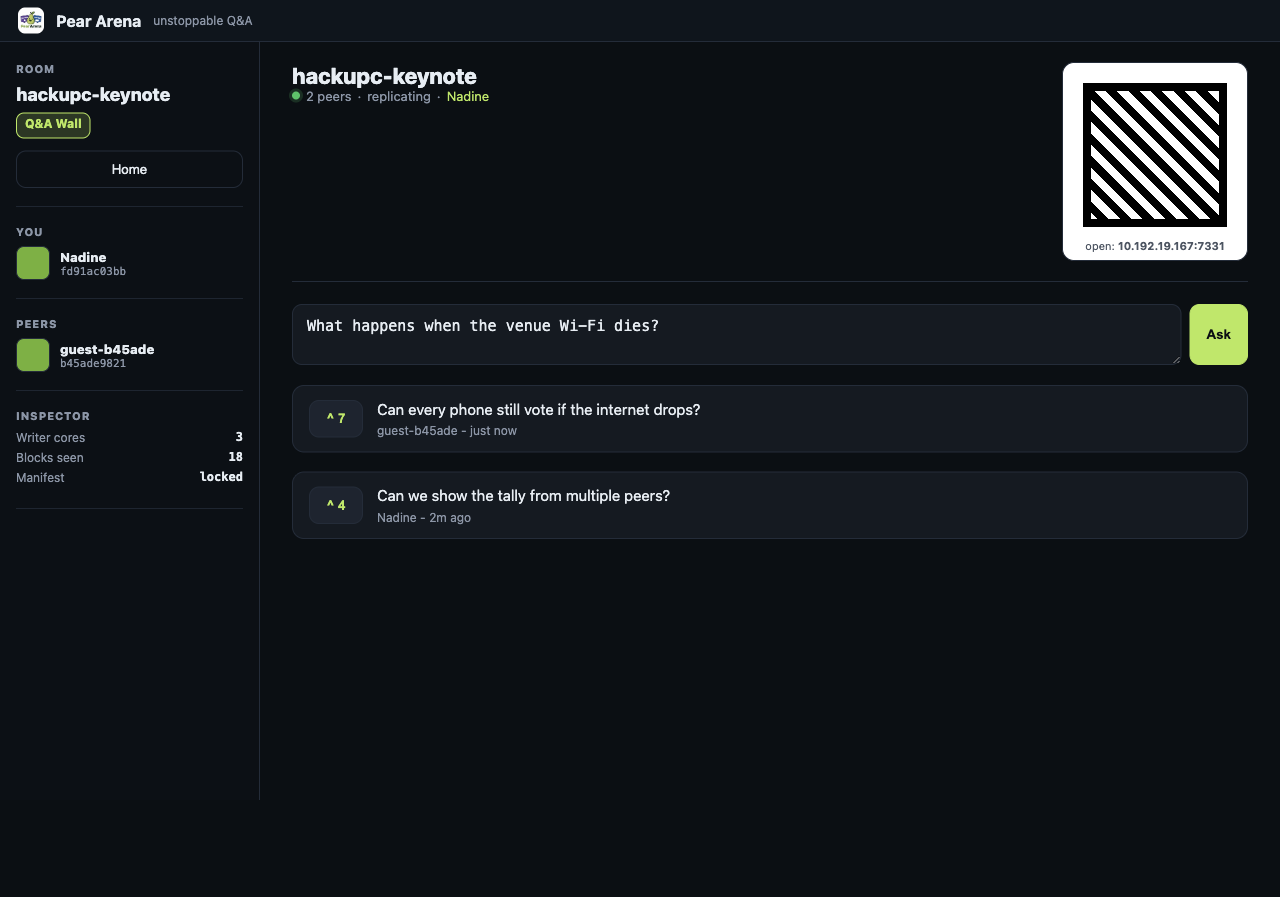Click the 'unstoppable Q&A' tagline
Screen dimensions: 1280x897
pyautogui.click(x=202, y=21)
